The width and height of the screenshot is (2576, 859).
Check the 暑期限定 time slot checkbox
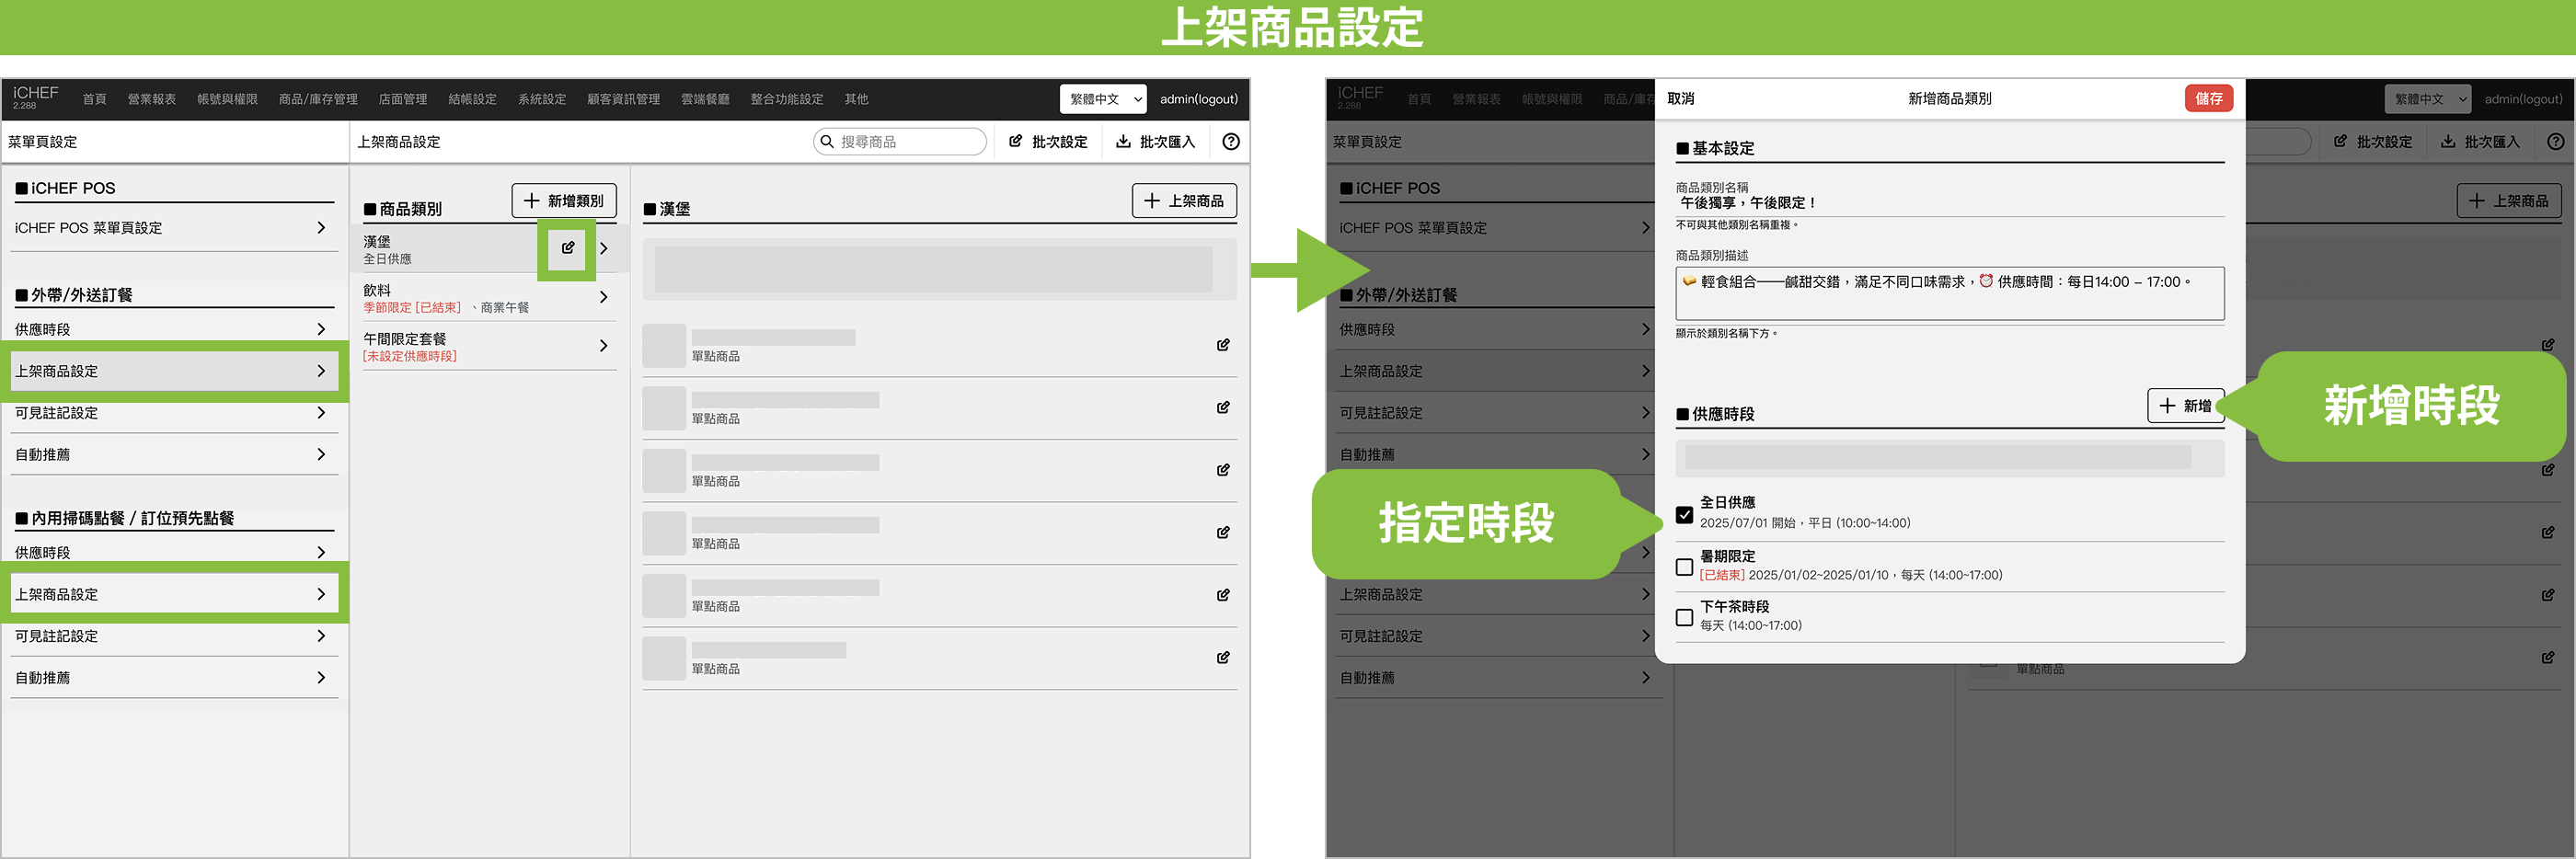(x=1684, y=567)
